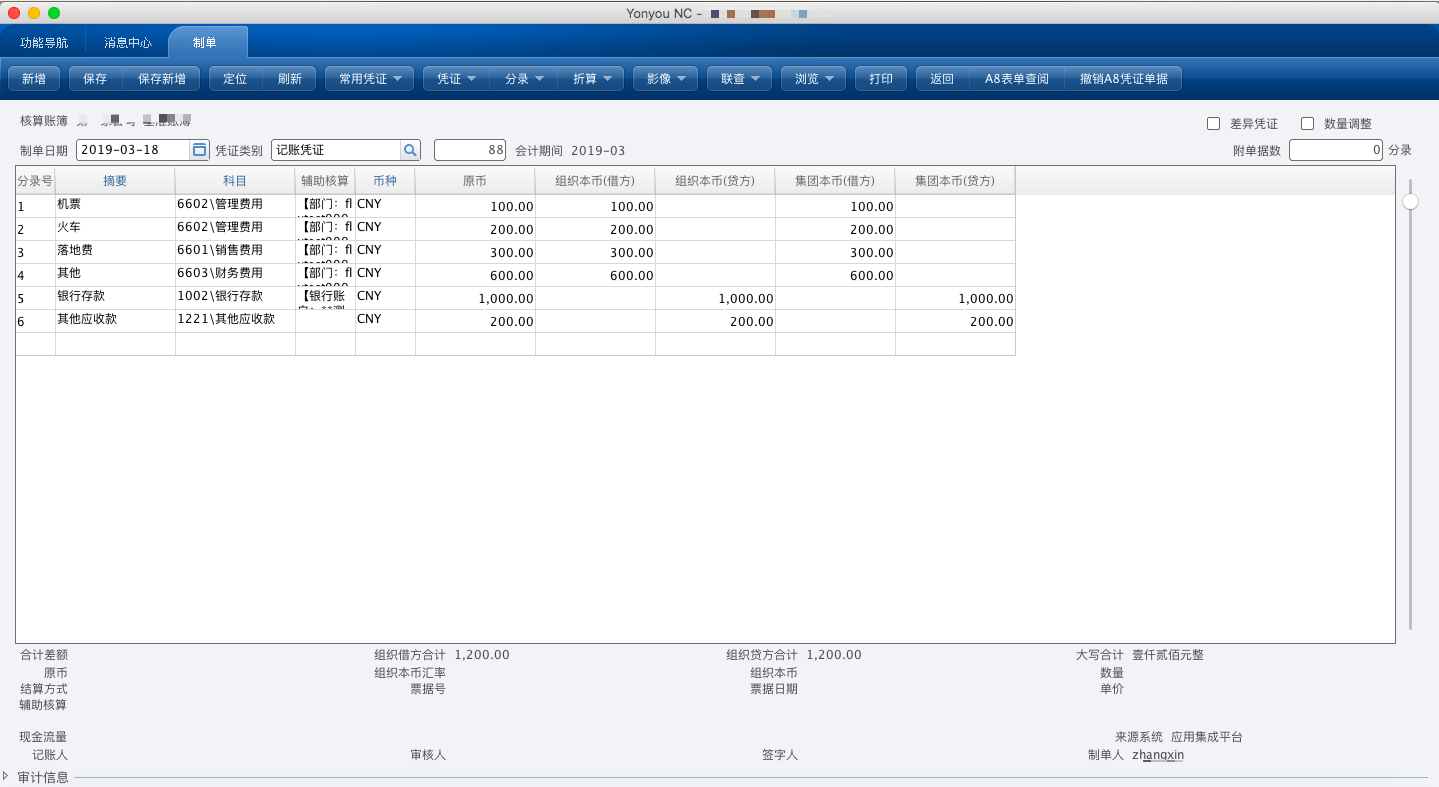Click 撤销A8凭证单据 in the toolbar

click(1123, 79)
